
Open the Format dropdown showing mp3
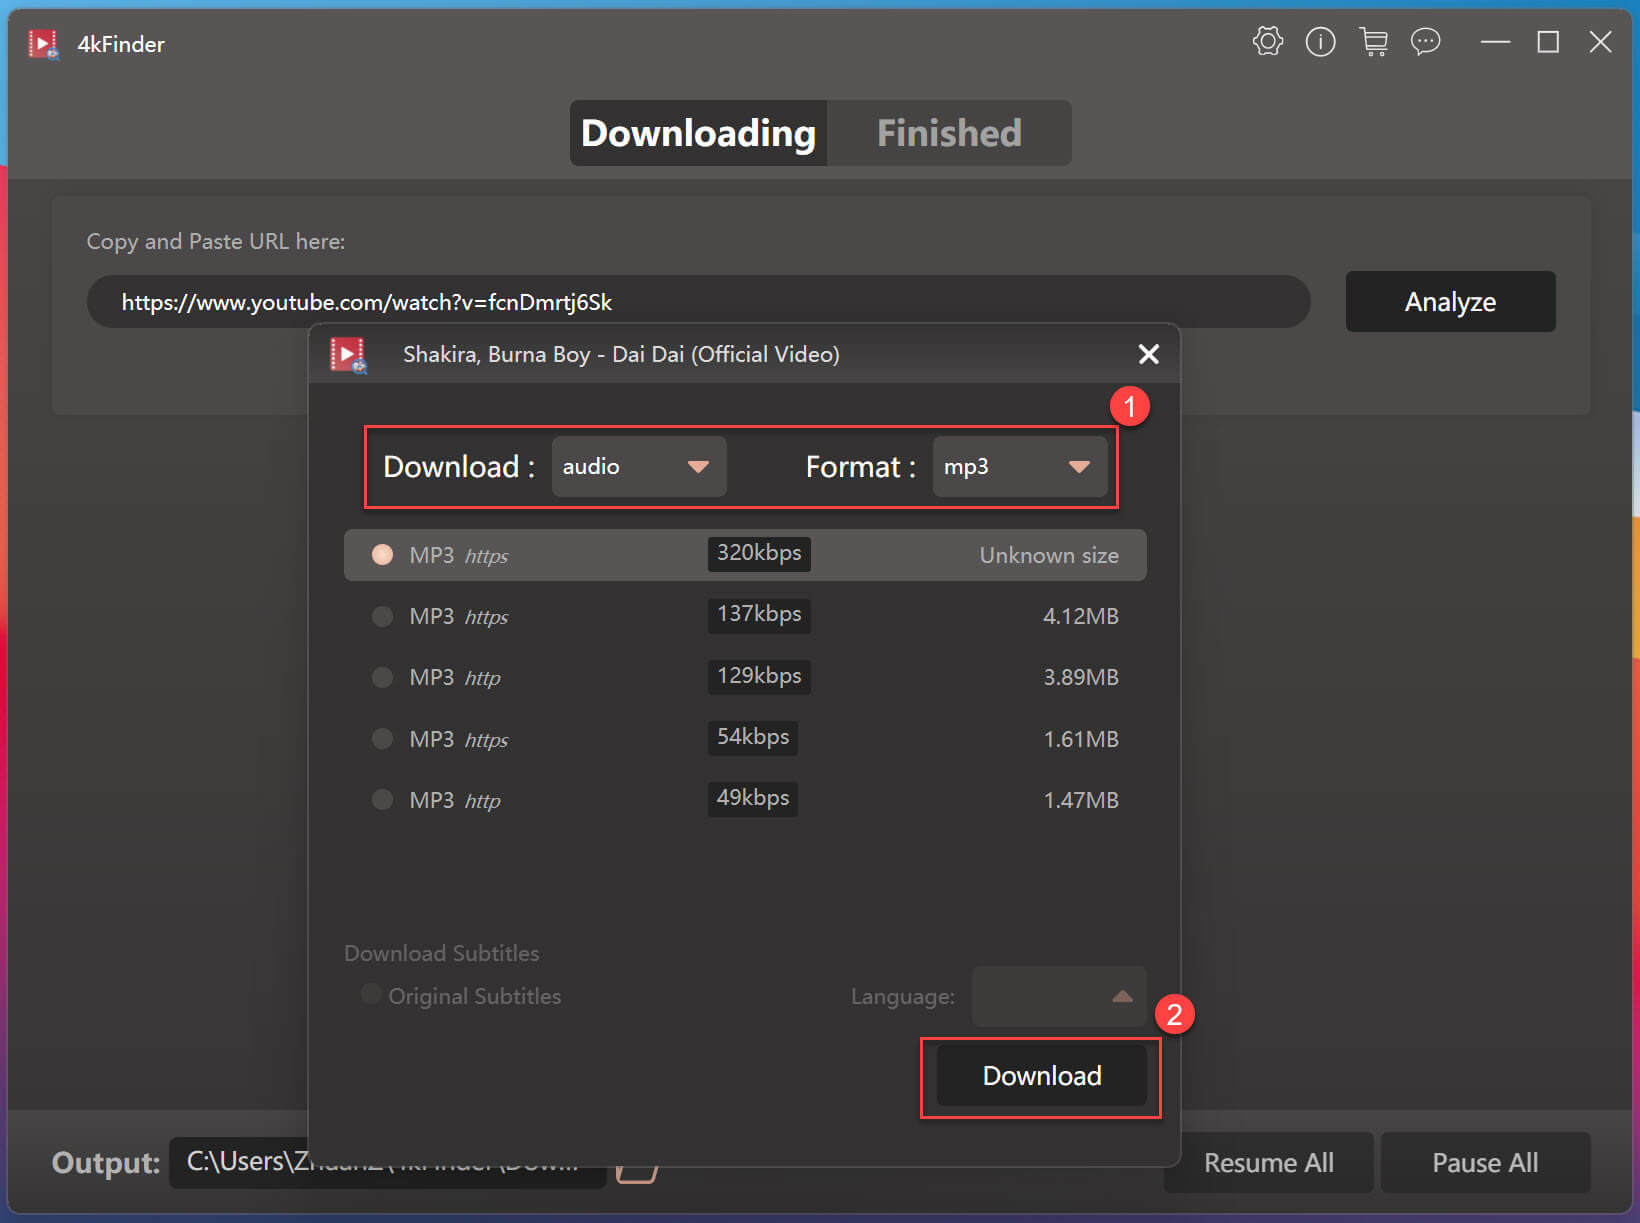click(1019, 466)
